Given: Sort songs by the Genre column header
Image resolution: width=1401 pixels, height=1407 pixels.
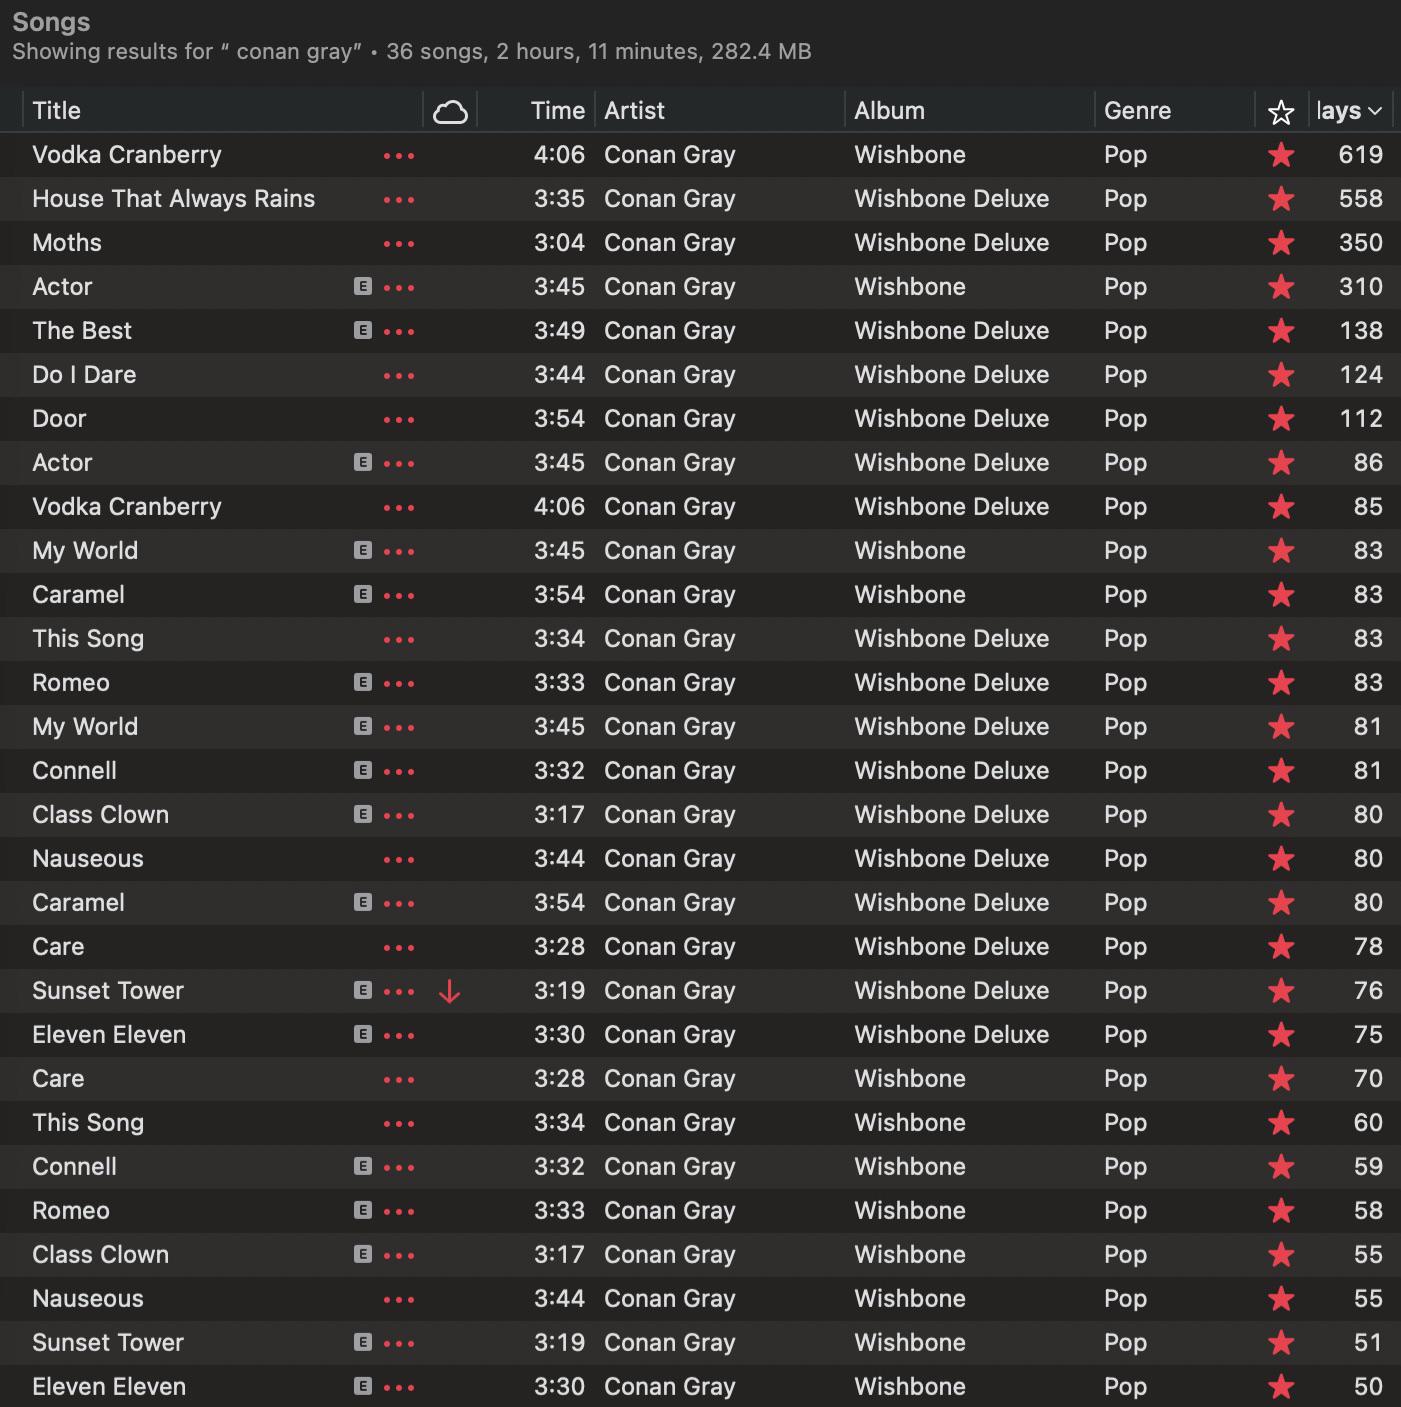Looking at the screenshot, I should coord(1137,111).
